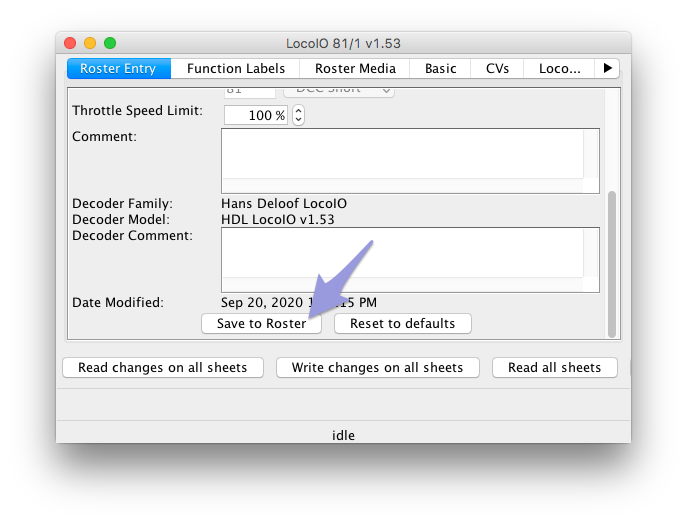Click Reset to defaults

pos(402,324)
